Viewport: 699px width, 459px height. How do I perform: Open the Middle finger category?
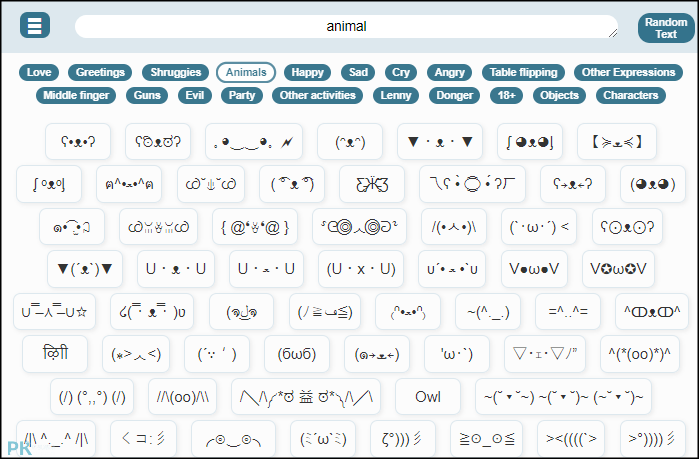(x=76, y=95)
